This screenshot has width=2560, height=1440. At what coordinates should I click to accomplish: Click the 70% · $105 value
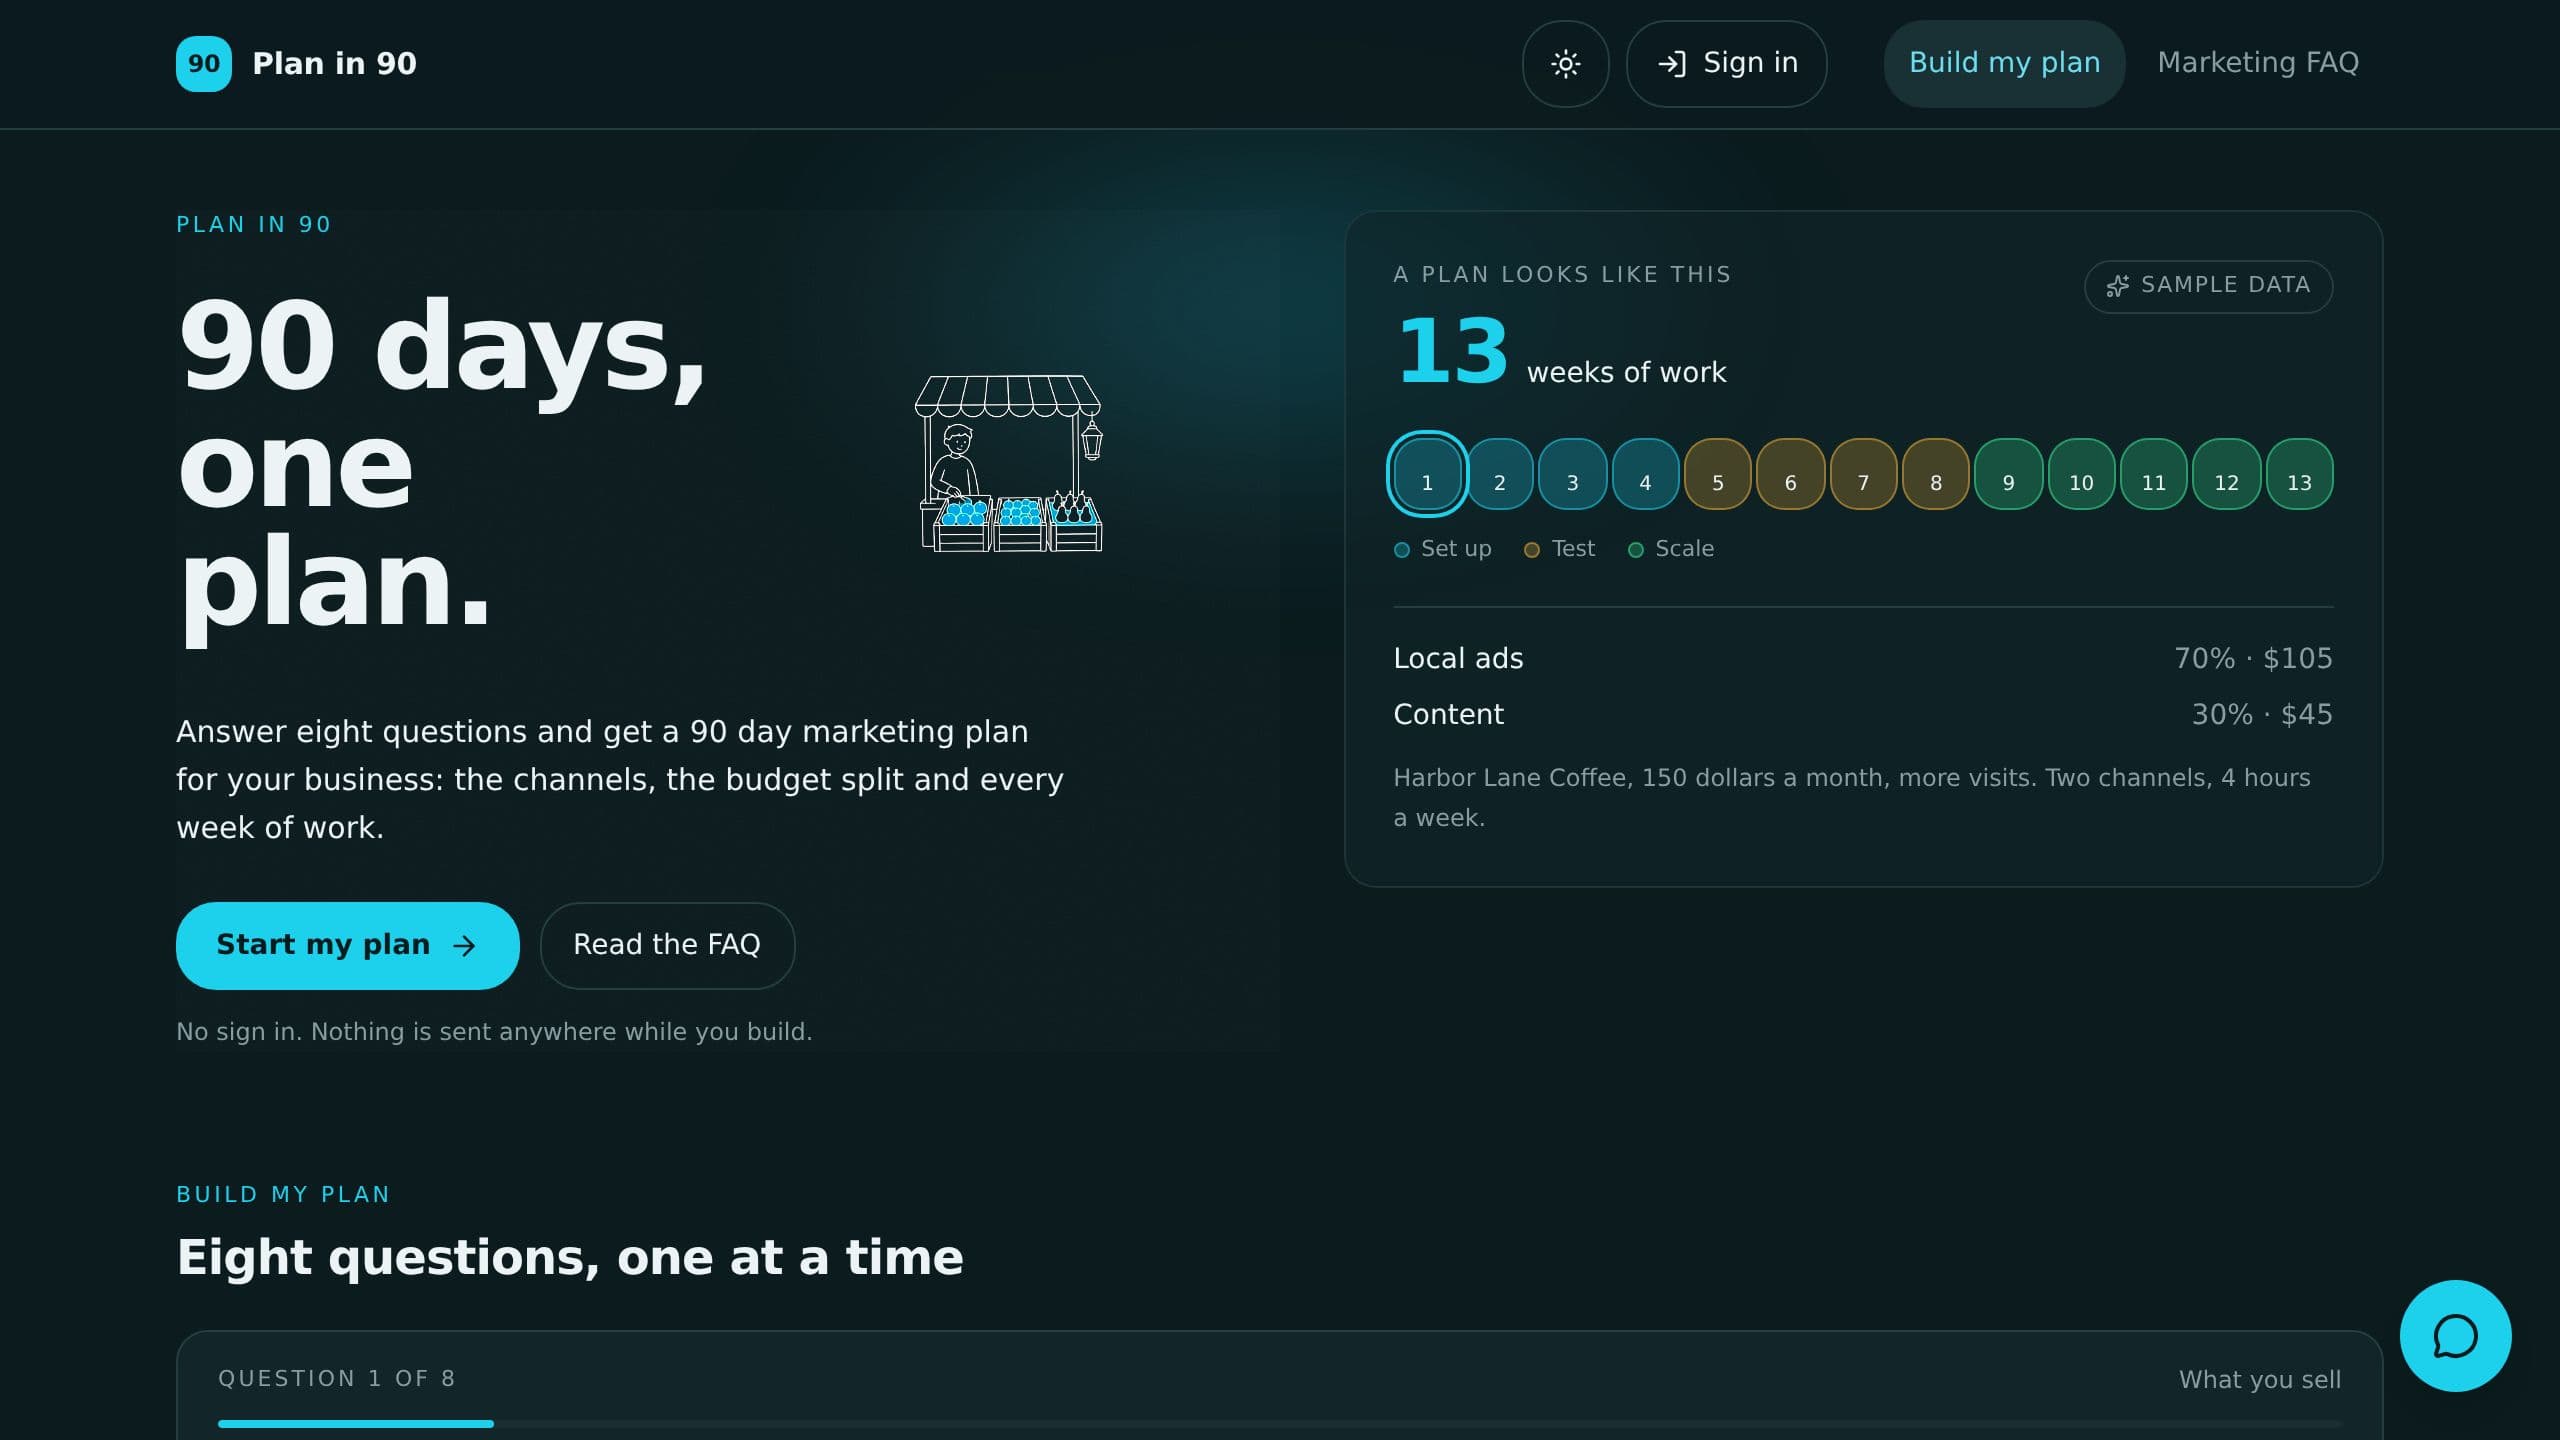coord(2253,658)
